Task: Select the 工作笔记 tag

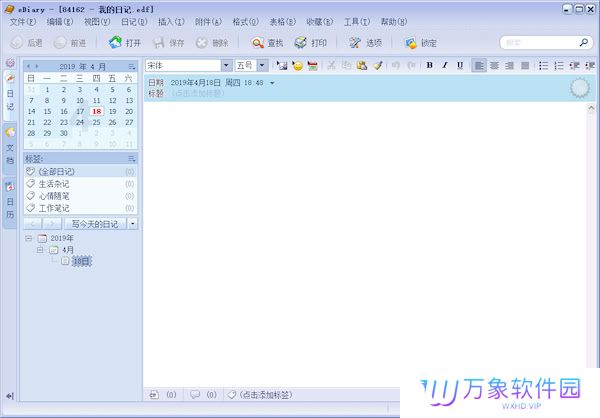Action: coord(80,208)
